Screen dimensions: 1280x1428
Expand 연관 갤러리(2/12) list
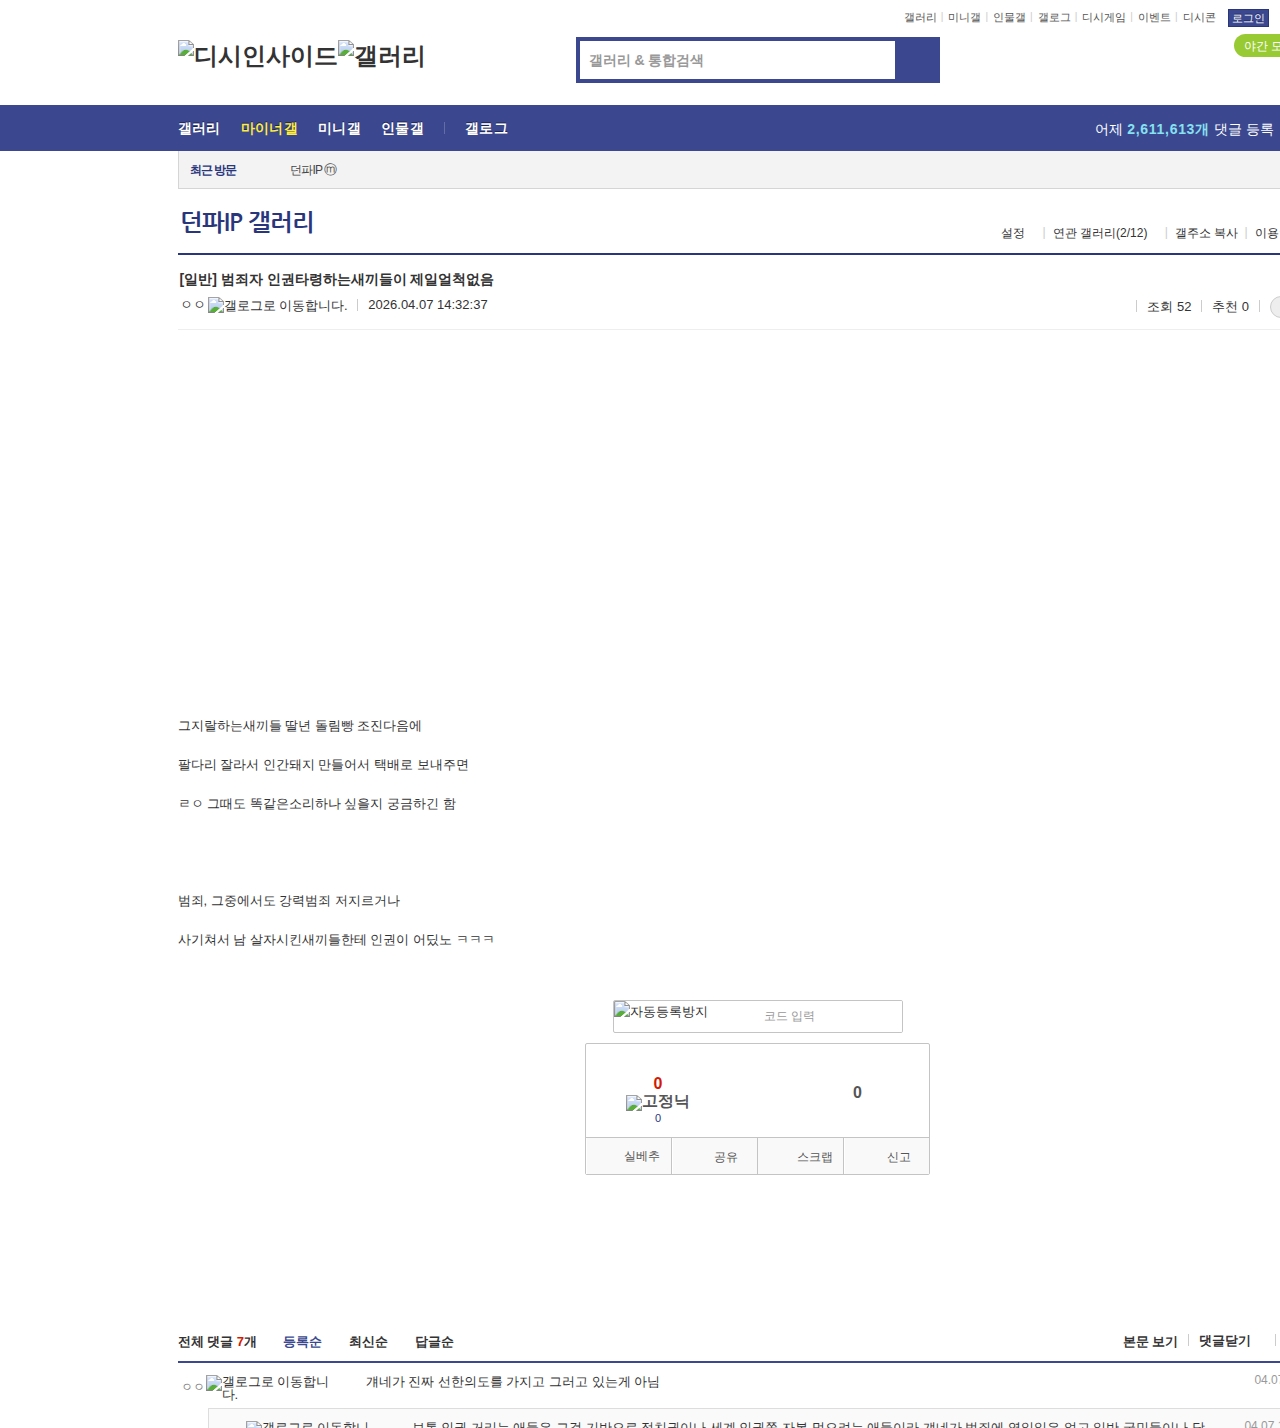pyautogui.click(x=1100, y=233)
